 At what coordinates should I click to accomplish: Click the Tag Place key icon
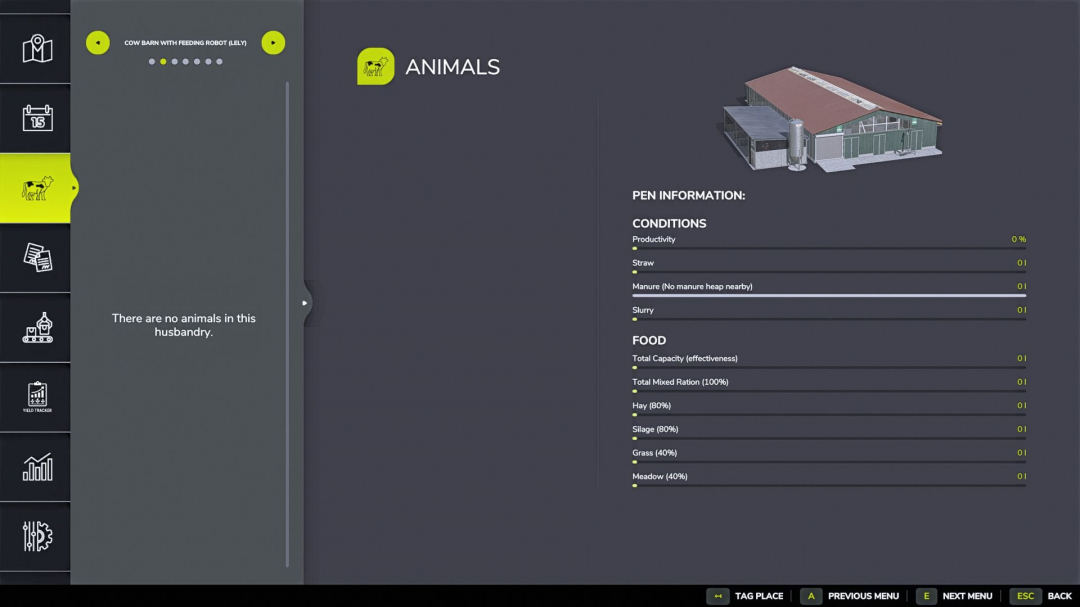coord(718,596)
